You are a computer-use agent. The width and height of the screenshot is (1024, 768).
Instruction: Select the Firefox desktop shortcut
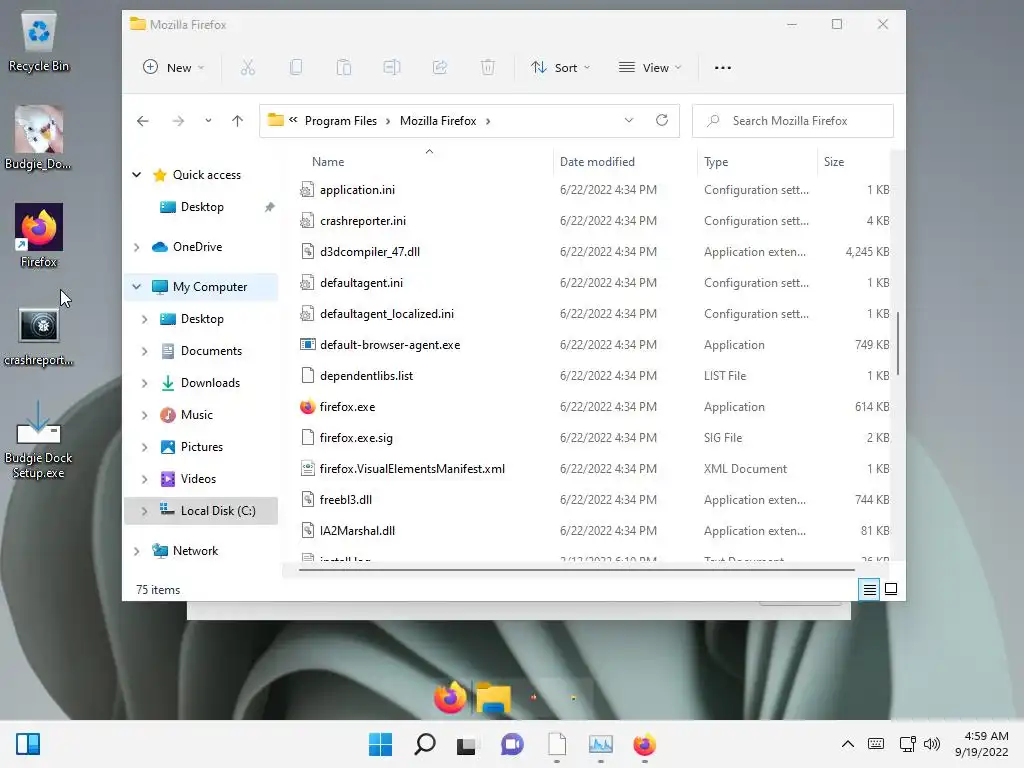tap(39, 236)
